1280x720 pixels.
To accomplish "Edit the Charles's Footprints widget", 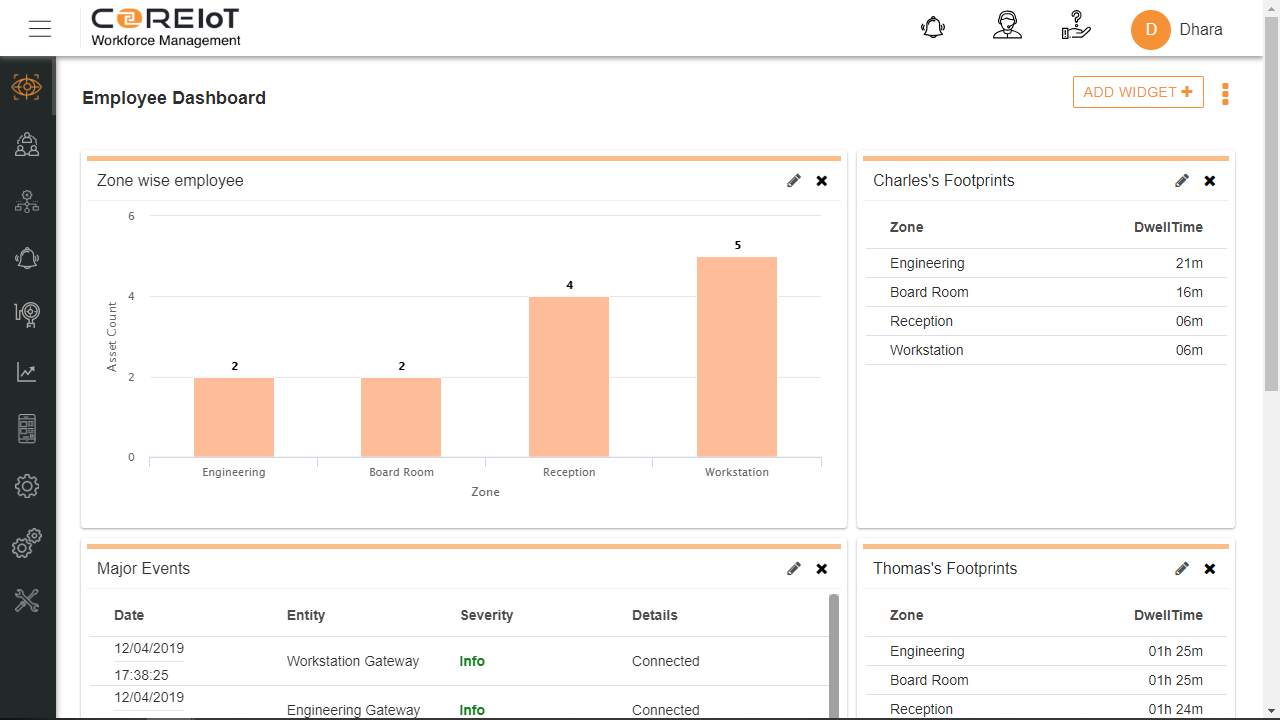I will [x=1182, y=181].
